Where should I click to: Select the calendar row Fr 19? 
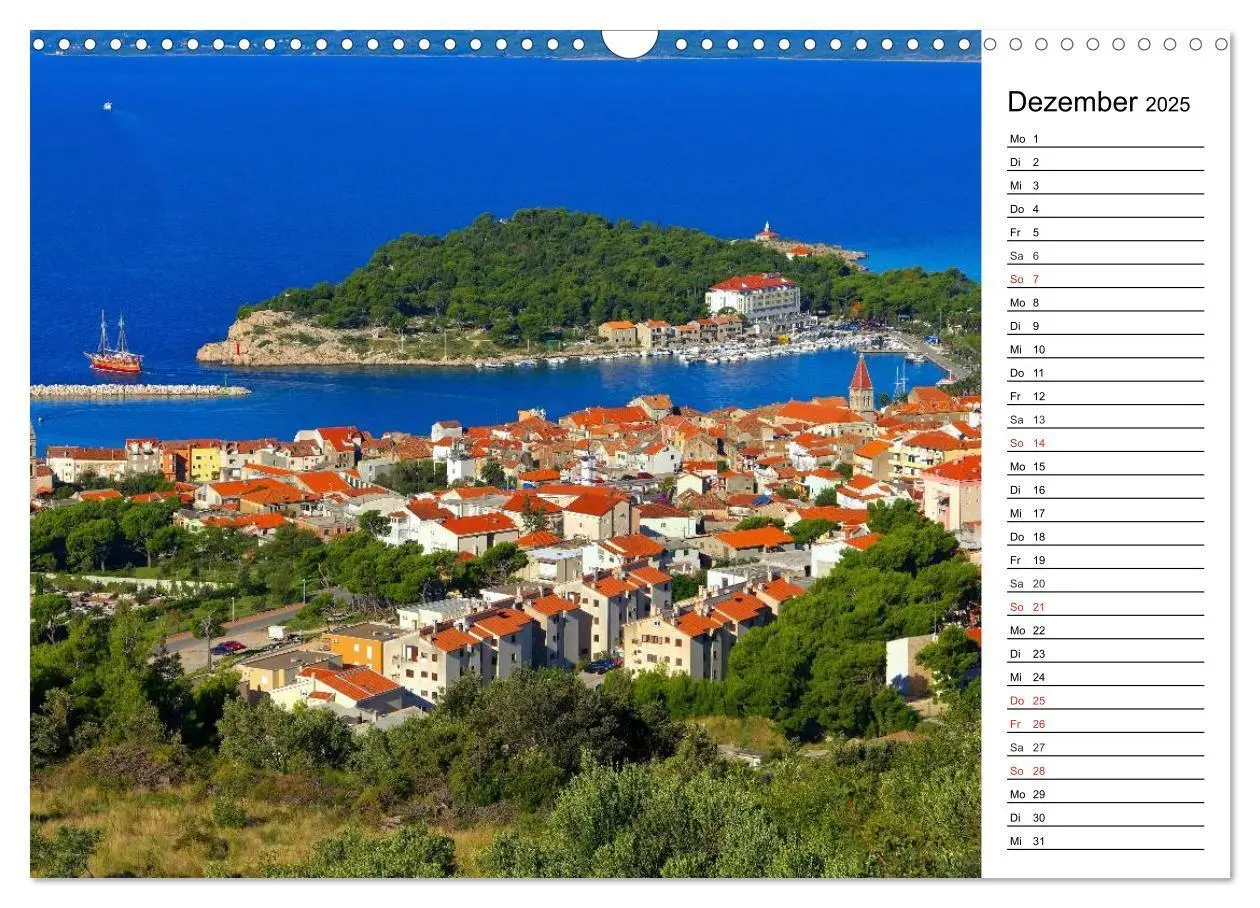[x=1105, y=560]
